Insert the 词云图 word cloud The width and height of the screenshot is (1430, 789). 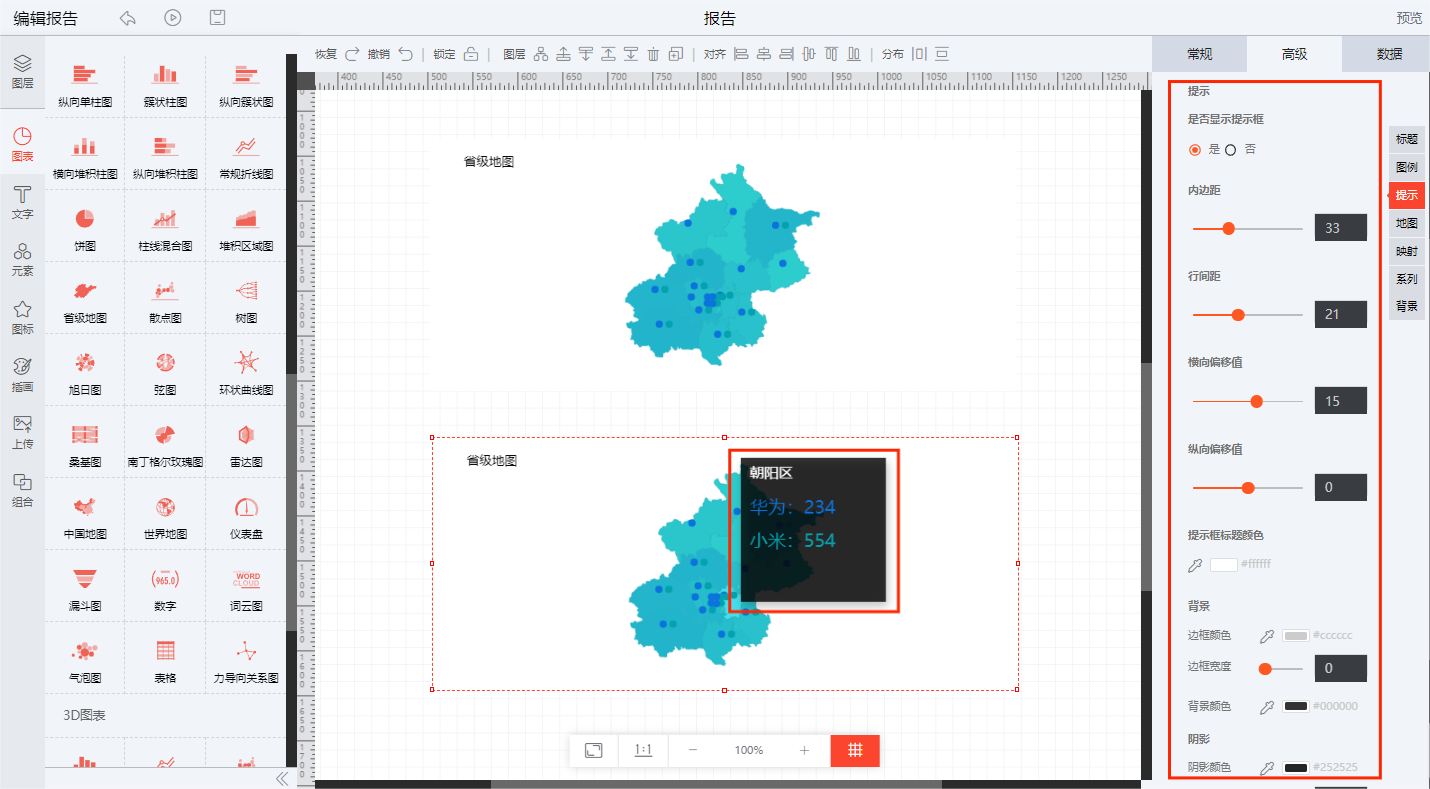[x=246, y=588]
